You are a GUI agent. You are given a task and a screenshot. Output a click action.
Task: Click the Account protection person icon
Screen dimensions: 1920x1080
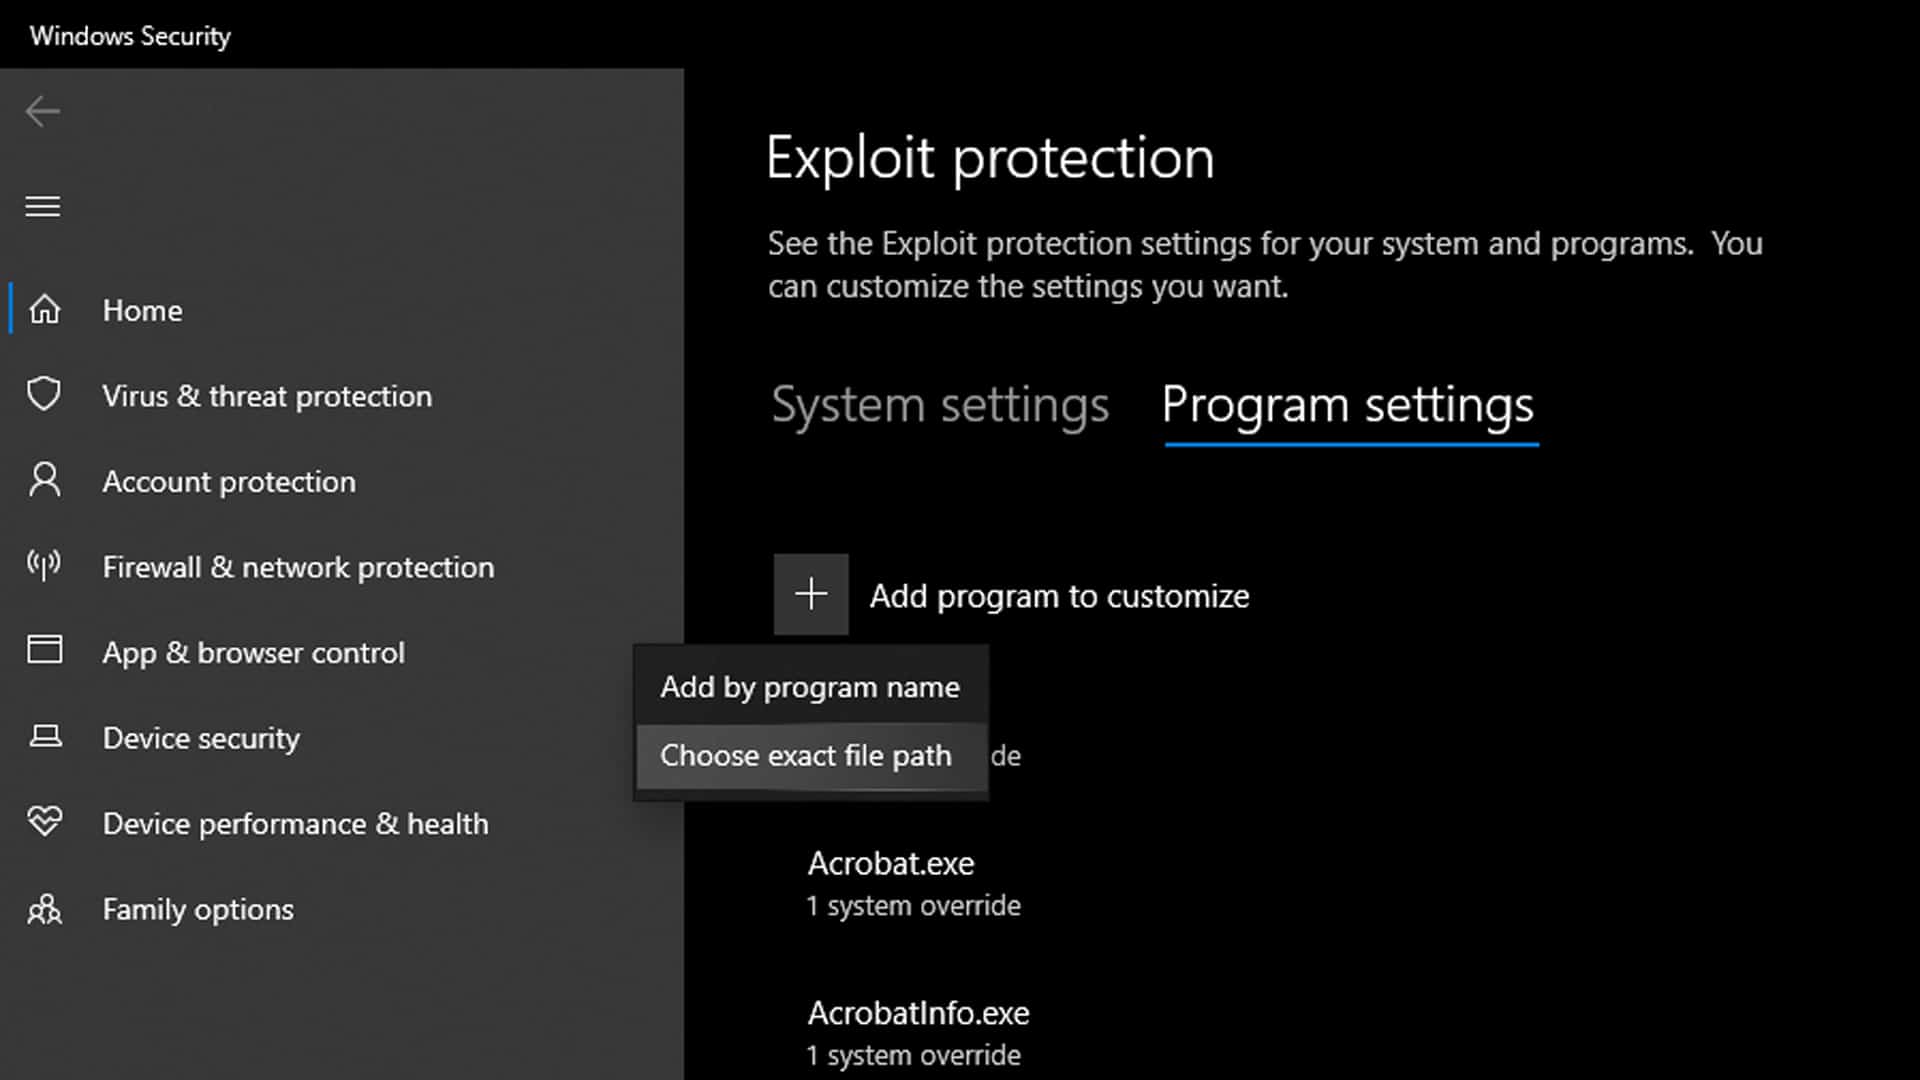(x=45, y=480)
